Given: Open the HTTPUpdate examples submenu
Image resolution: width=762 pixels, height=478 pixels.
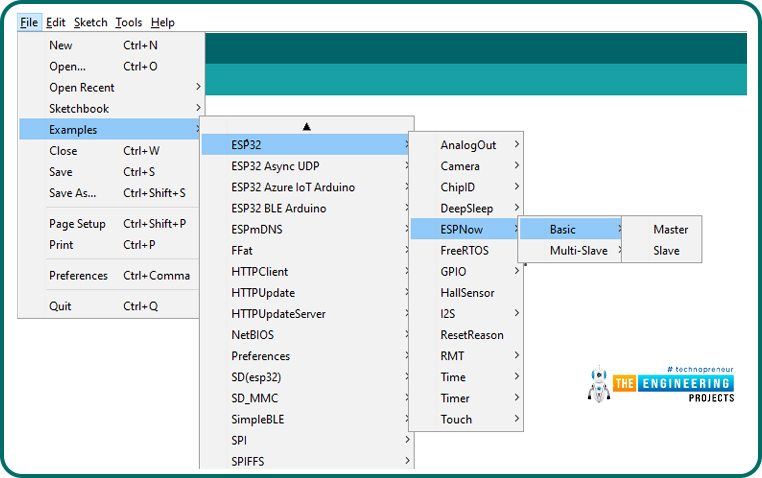Looking at the screenshot, I should 307,293.
